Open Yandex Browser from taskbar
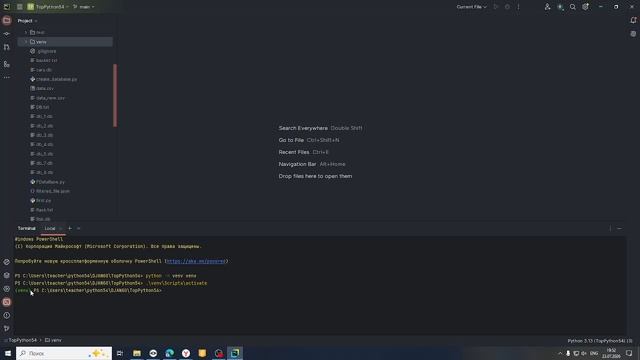 click(x=186, y=353)
